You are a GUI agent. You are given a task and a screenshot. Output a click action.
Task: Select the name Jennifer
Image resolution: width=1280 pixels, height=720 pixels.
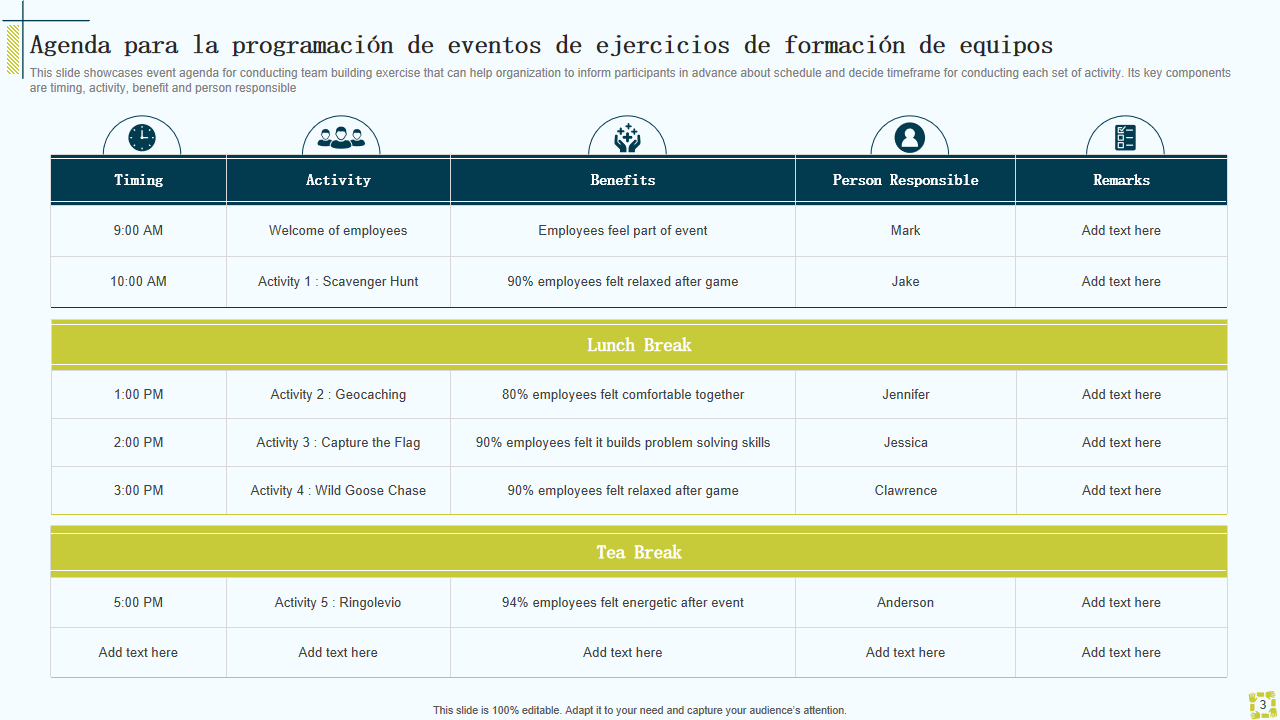(x=906, y=395)
